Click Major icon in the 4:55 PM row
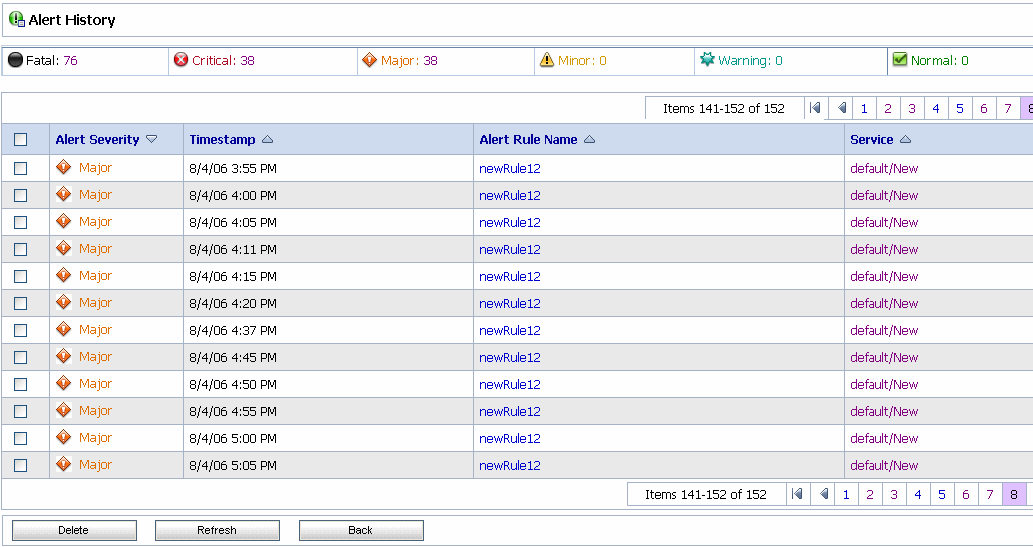Viewport: 1033px width, 547px height. coord(63,410)
